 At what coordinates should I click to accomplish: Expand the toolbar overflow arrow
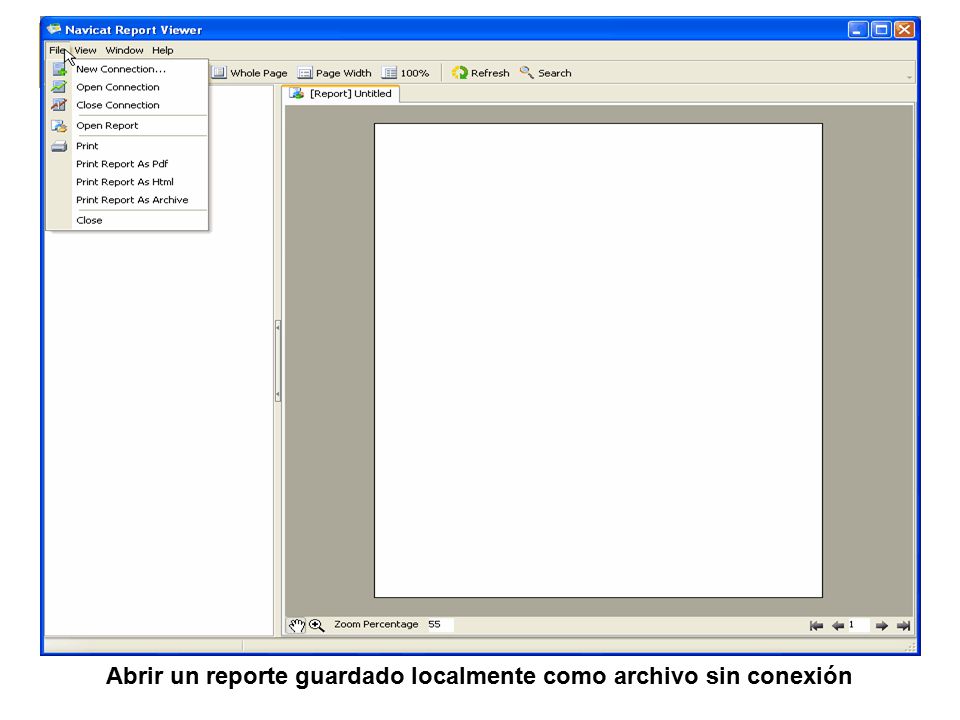[909, 77]
